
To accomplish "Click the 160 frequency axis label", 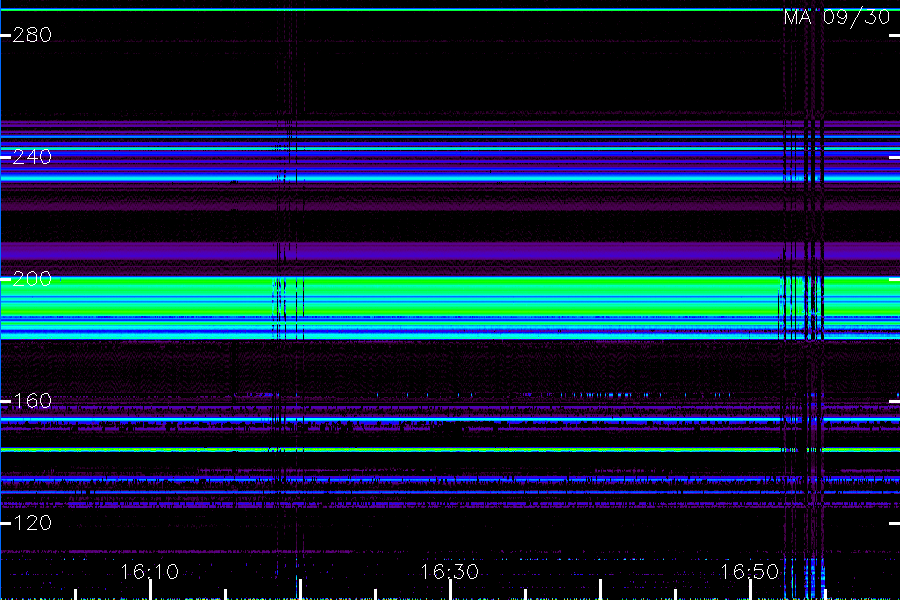I will (32, 401).
